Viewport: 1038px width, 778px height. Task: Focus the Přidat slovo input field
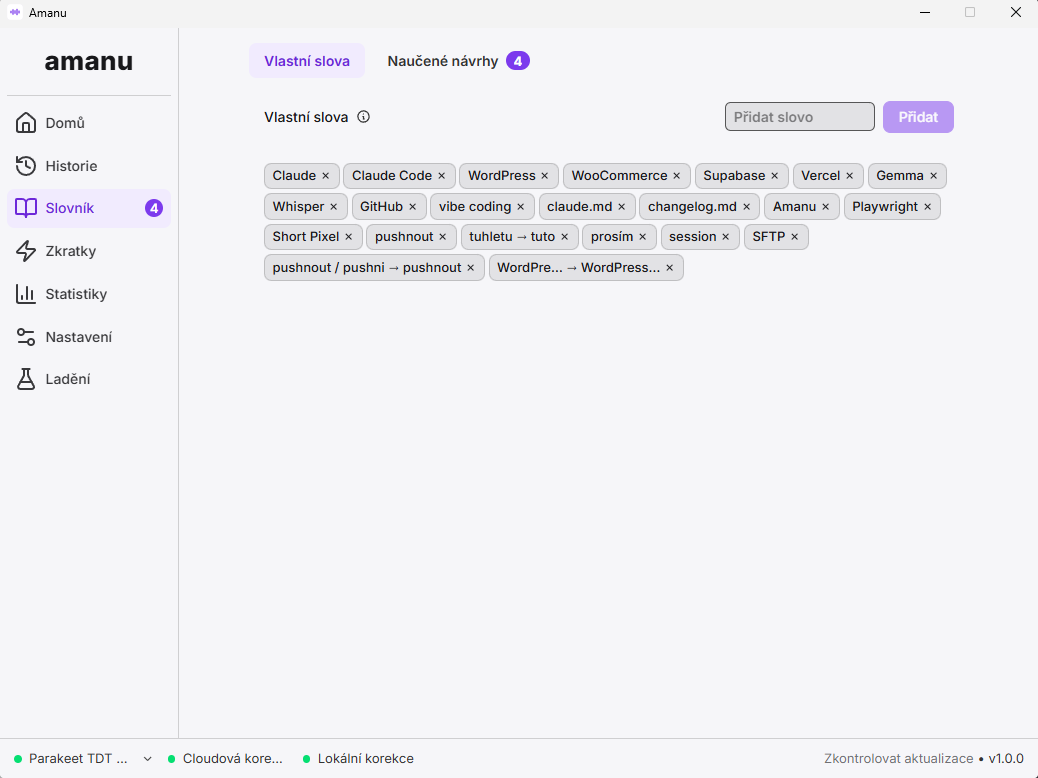(800, 117)
